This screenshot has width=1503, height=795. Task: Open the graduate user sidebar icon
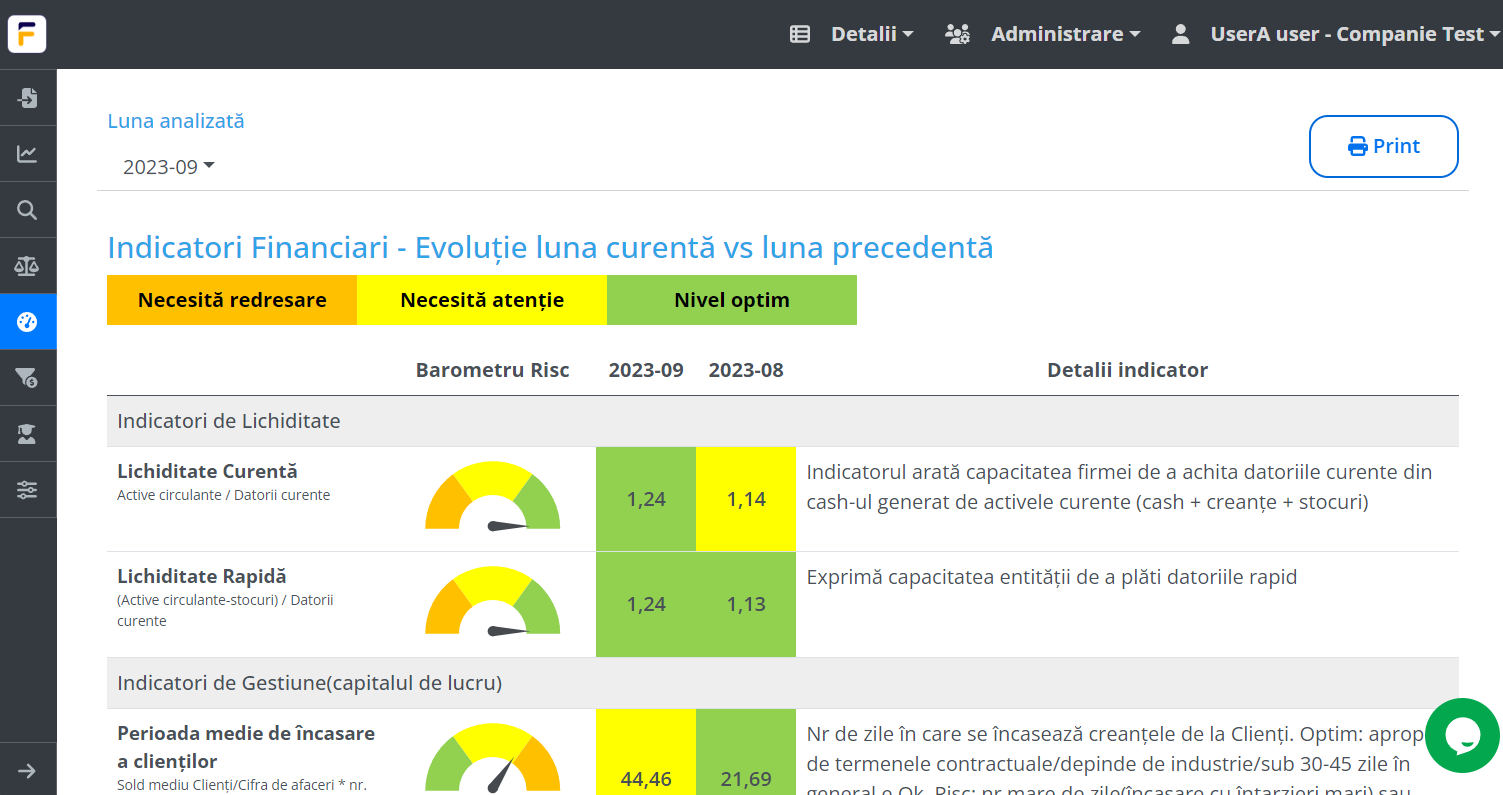click(28, 434)
